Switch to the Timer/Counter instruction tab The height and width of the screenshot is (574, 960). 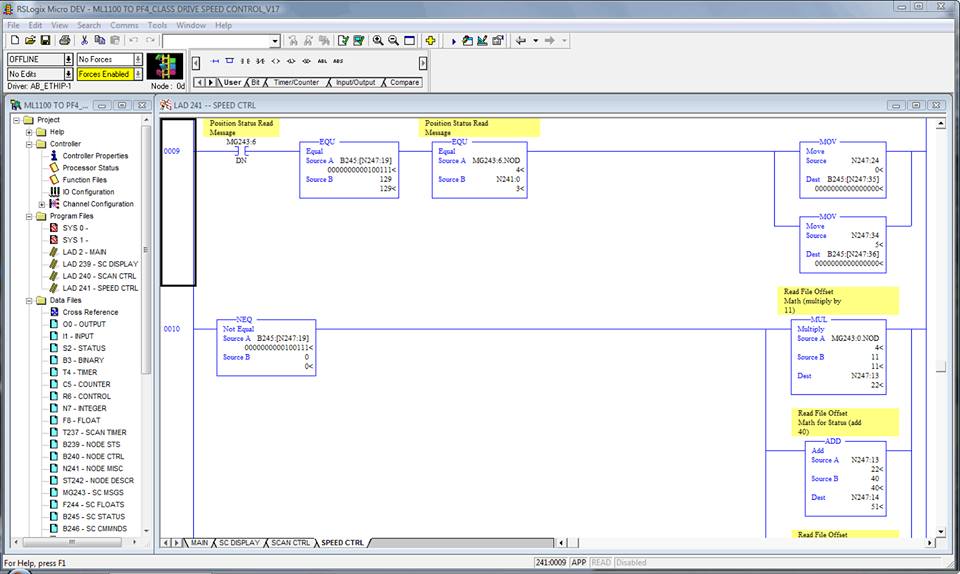click(297, 82)
